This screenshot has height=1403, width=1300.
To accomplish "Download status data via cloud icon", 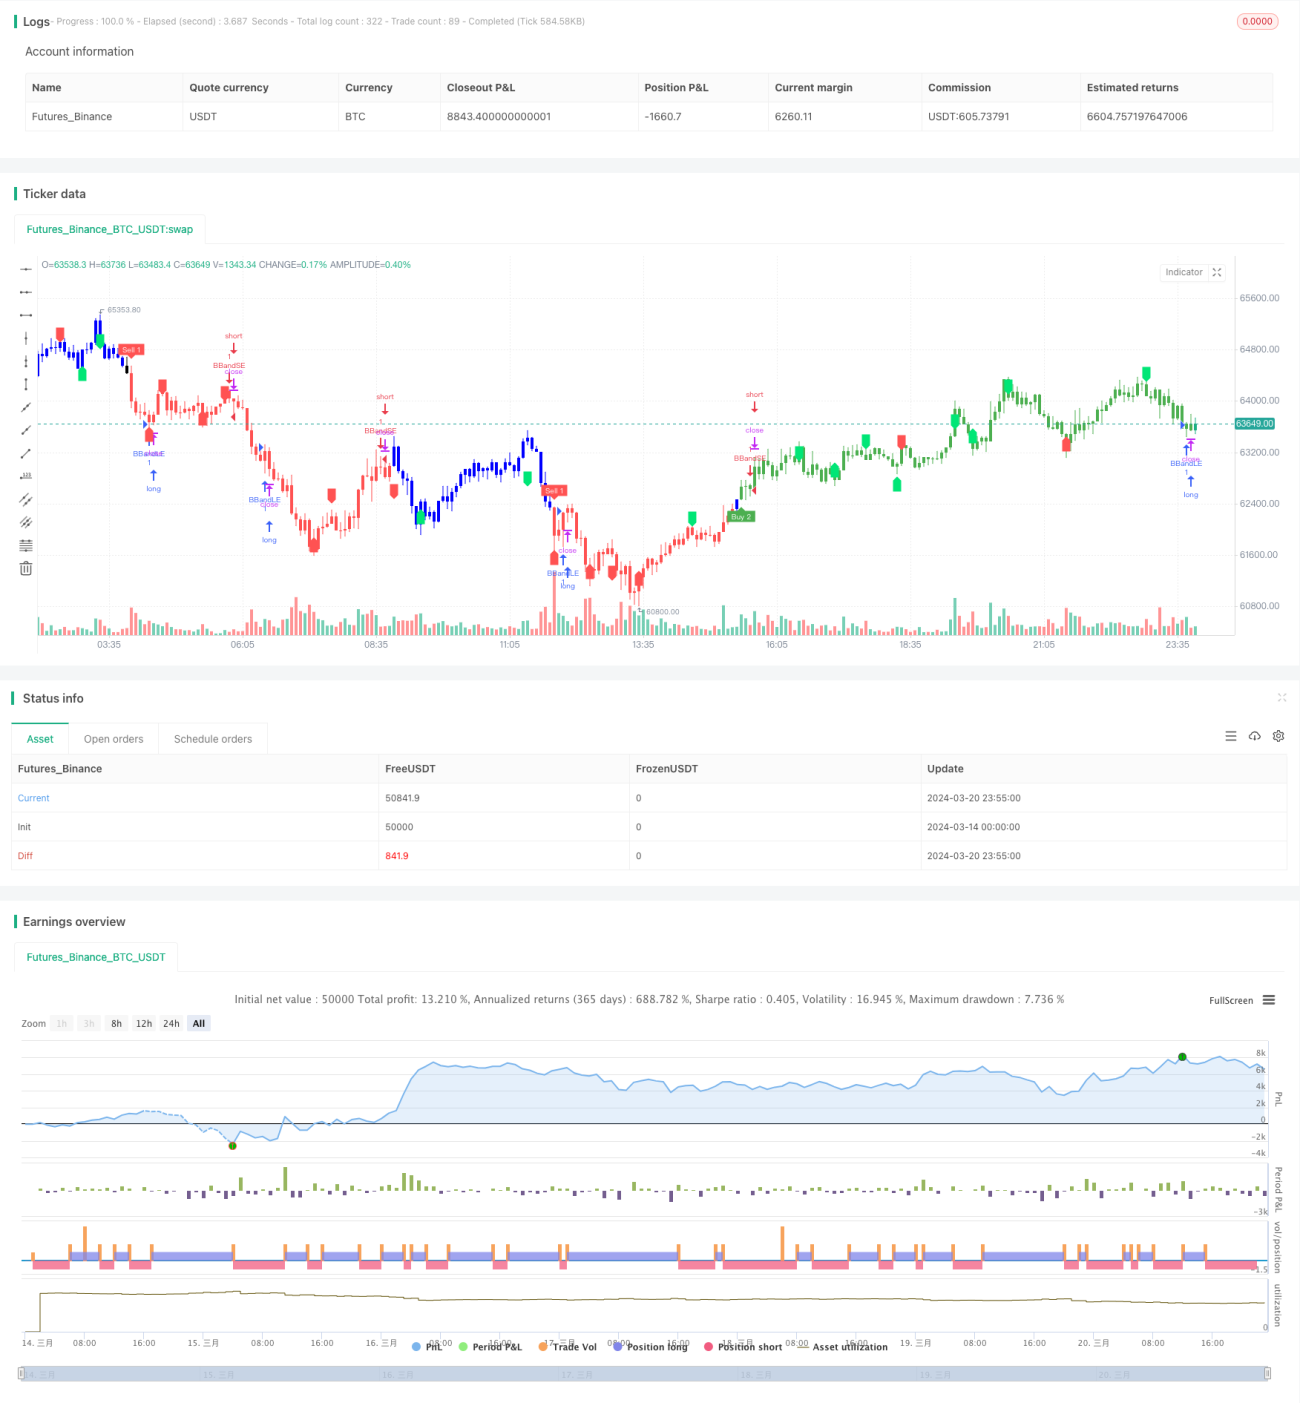I will 1255,736.
